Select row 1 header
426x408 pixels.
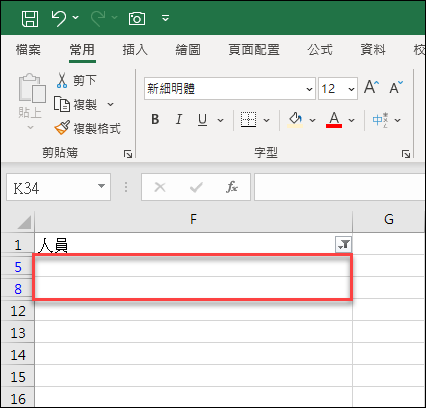tap(18, 245)
